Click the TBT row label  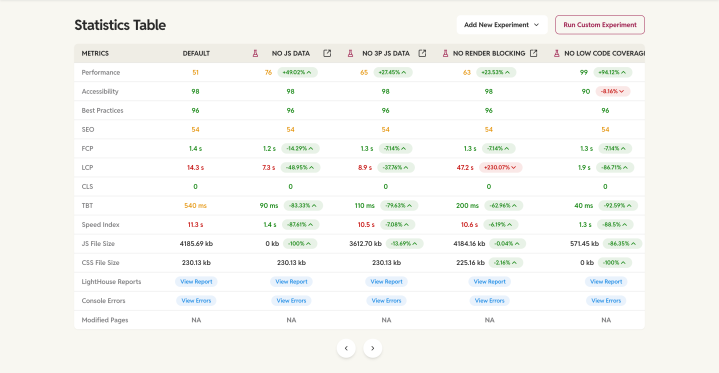(x=87, y=206)
